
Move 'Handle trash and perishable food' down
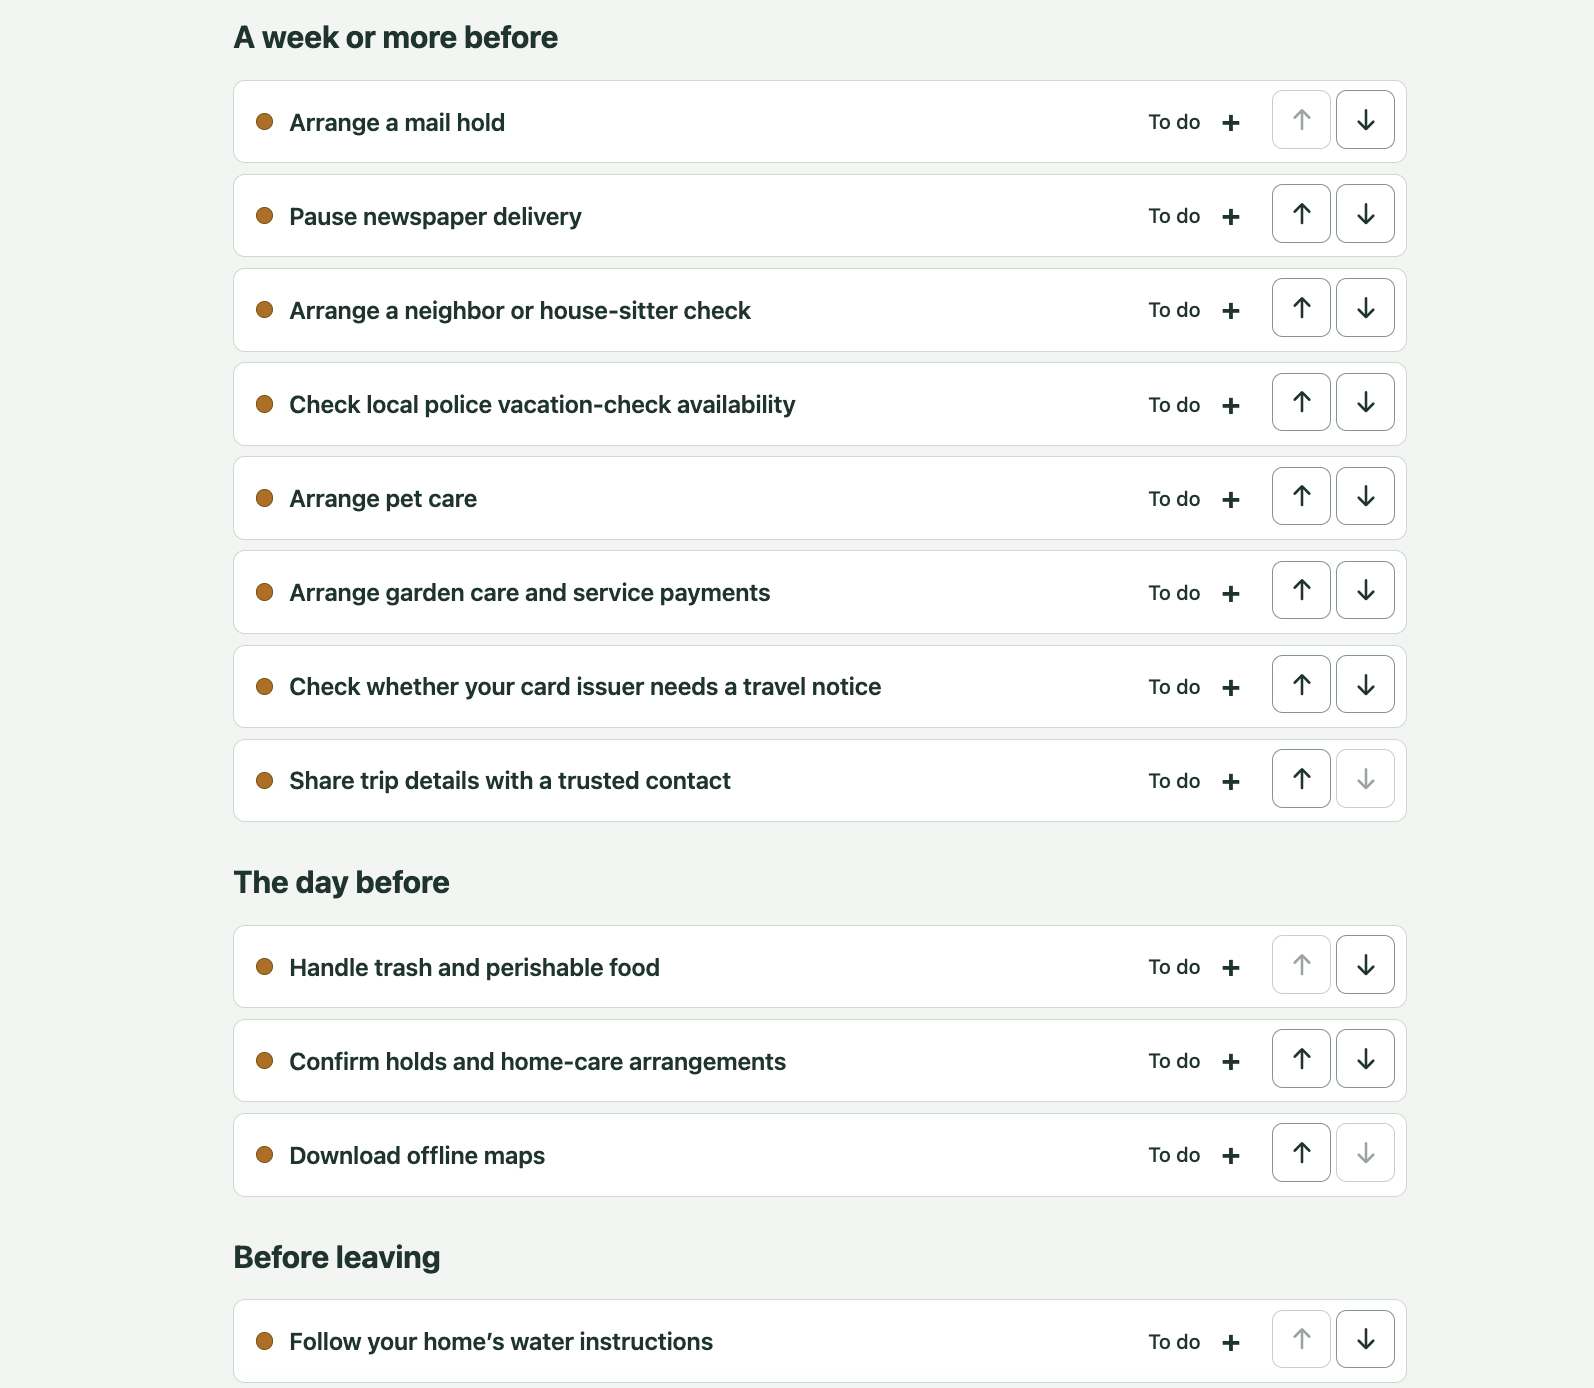[x=1365, y=965]
